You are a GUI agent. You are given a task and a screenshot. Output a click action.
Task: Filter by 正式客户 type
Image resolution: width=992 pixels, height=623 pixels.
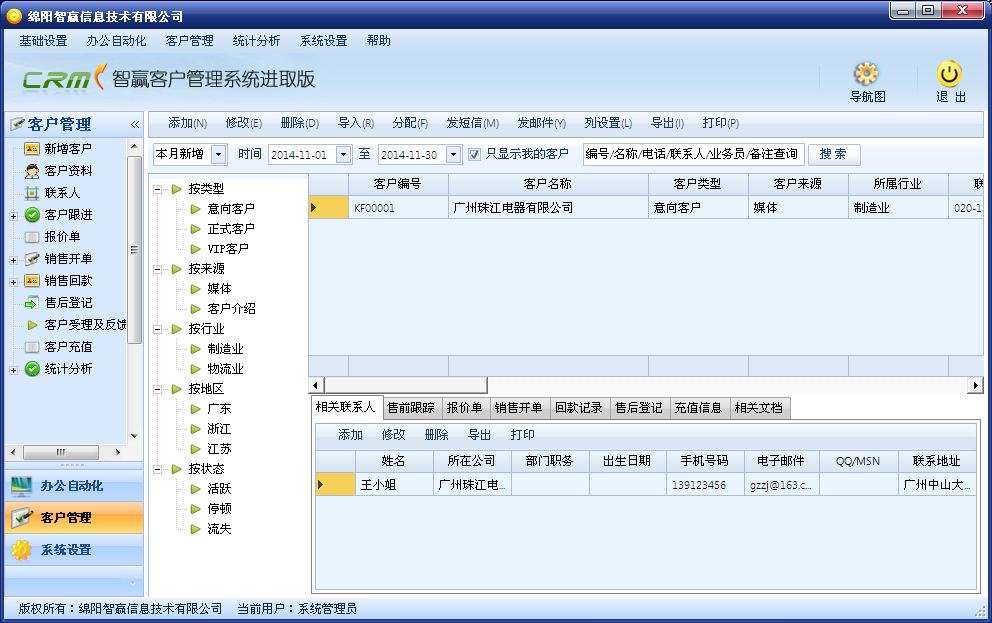(x=231, y=229)
